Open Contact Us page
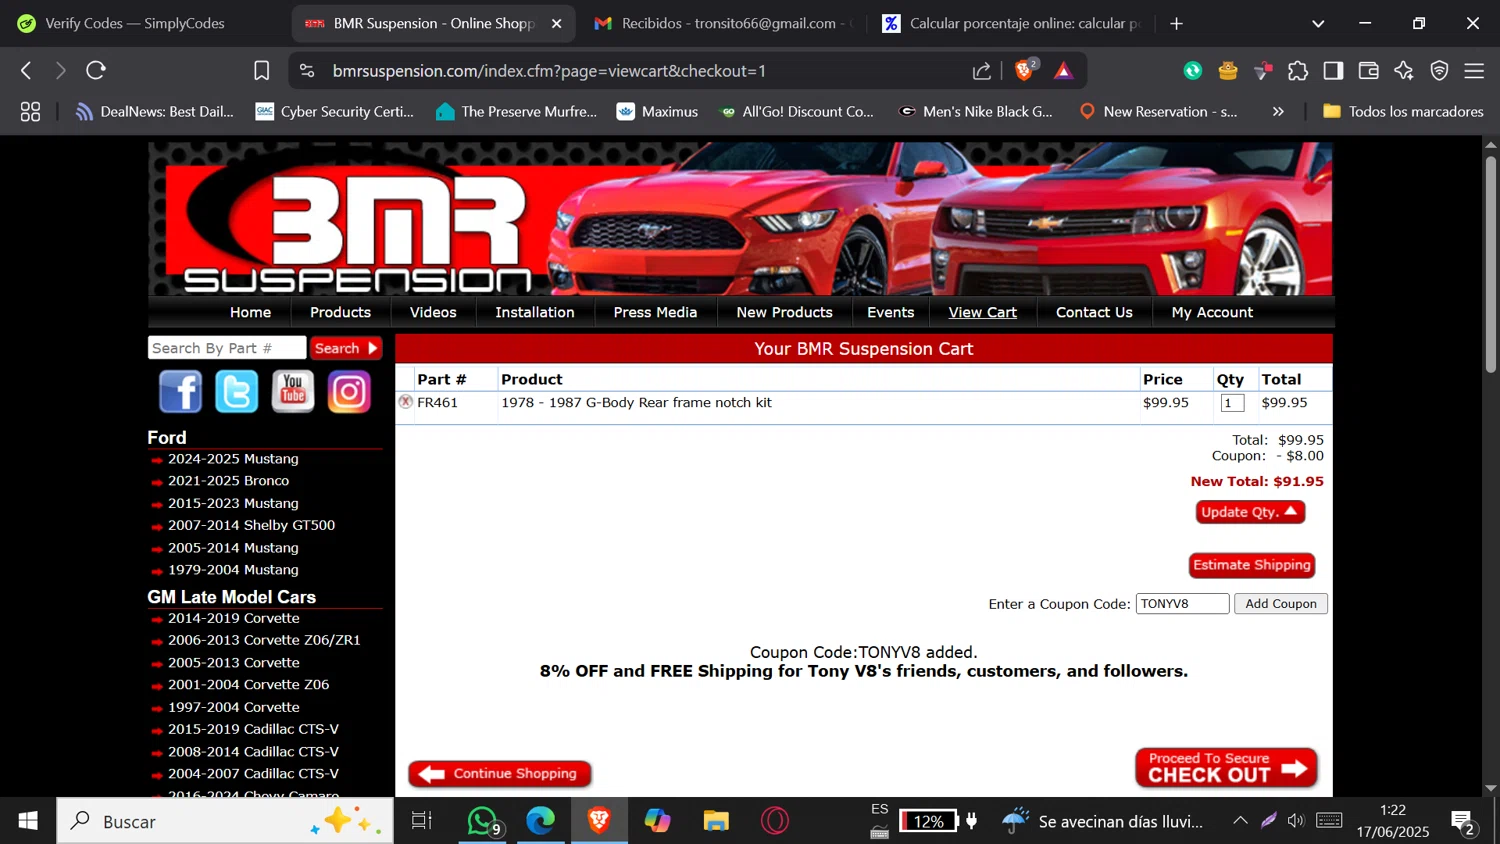 pos(1094,312)
